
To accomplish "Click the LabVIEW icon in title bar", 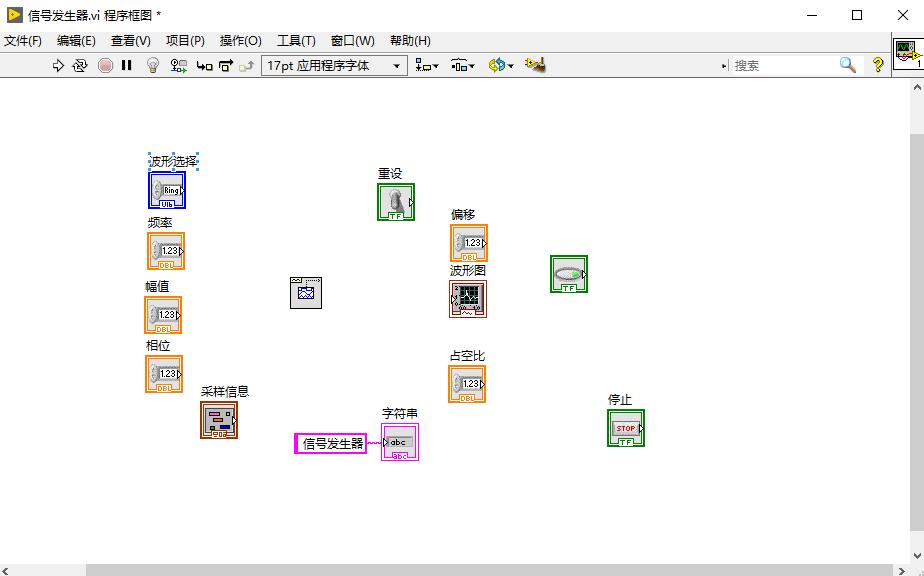I will click(15, 15).
